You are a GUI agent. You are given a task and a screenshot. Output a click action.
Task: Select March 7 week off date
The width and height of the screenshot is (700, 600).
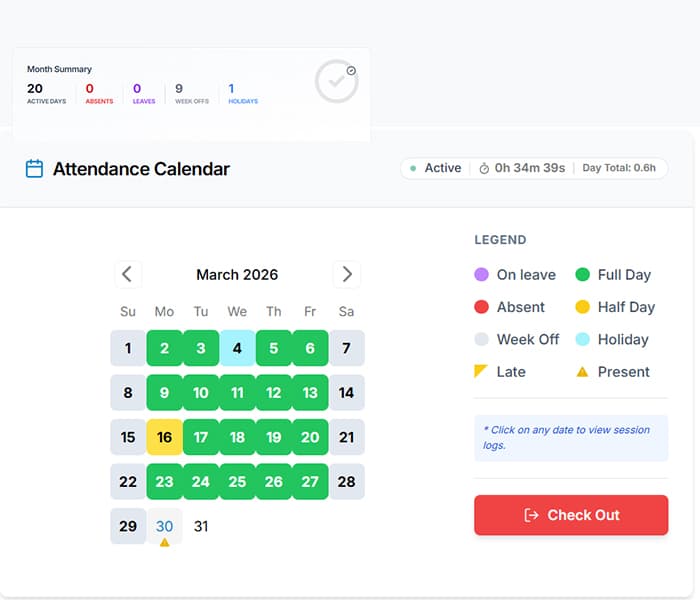tap(346, 348)
